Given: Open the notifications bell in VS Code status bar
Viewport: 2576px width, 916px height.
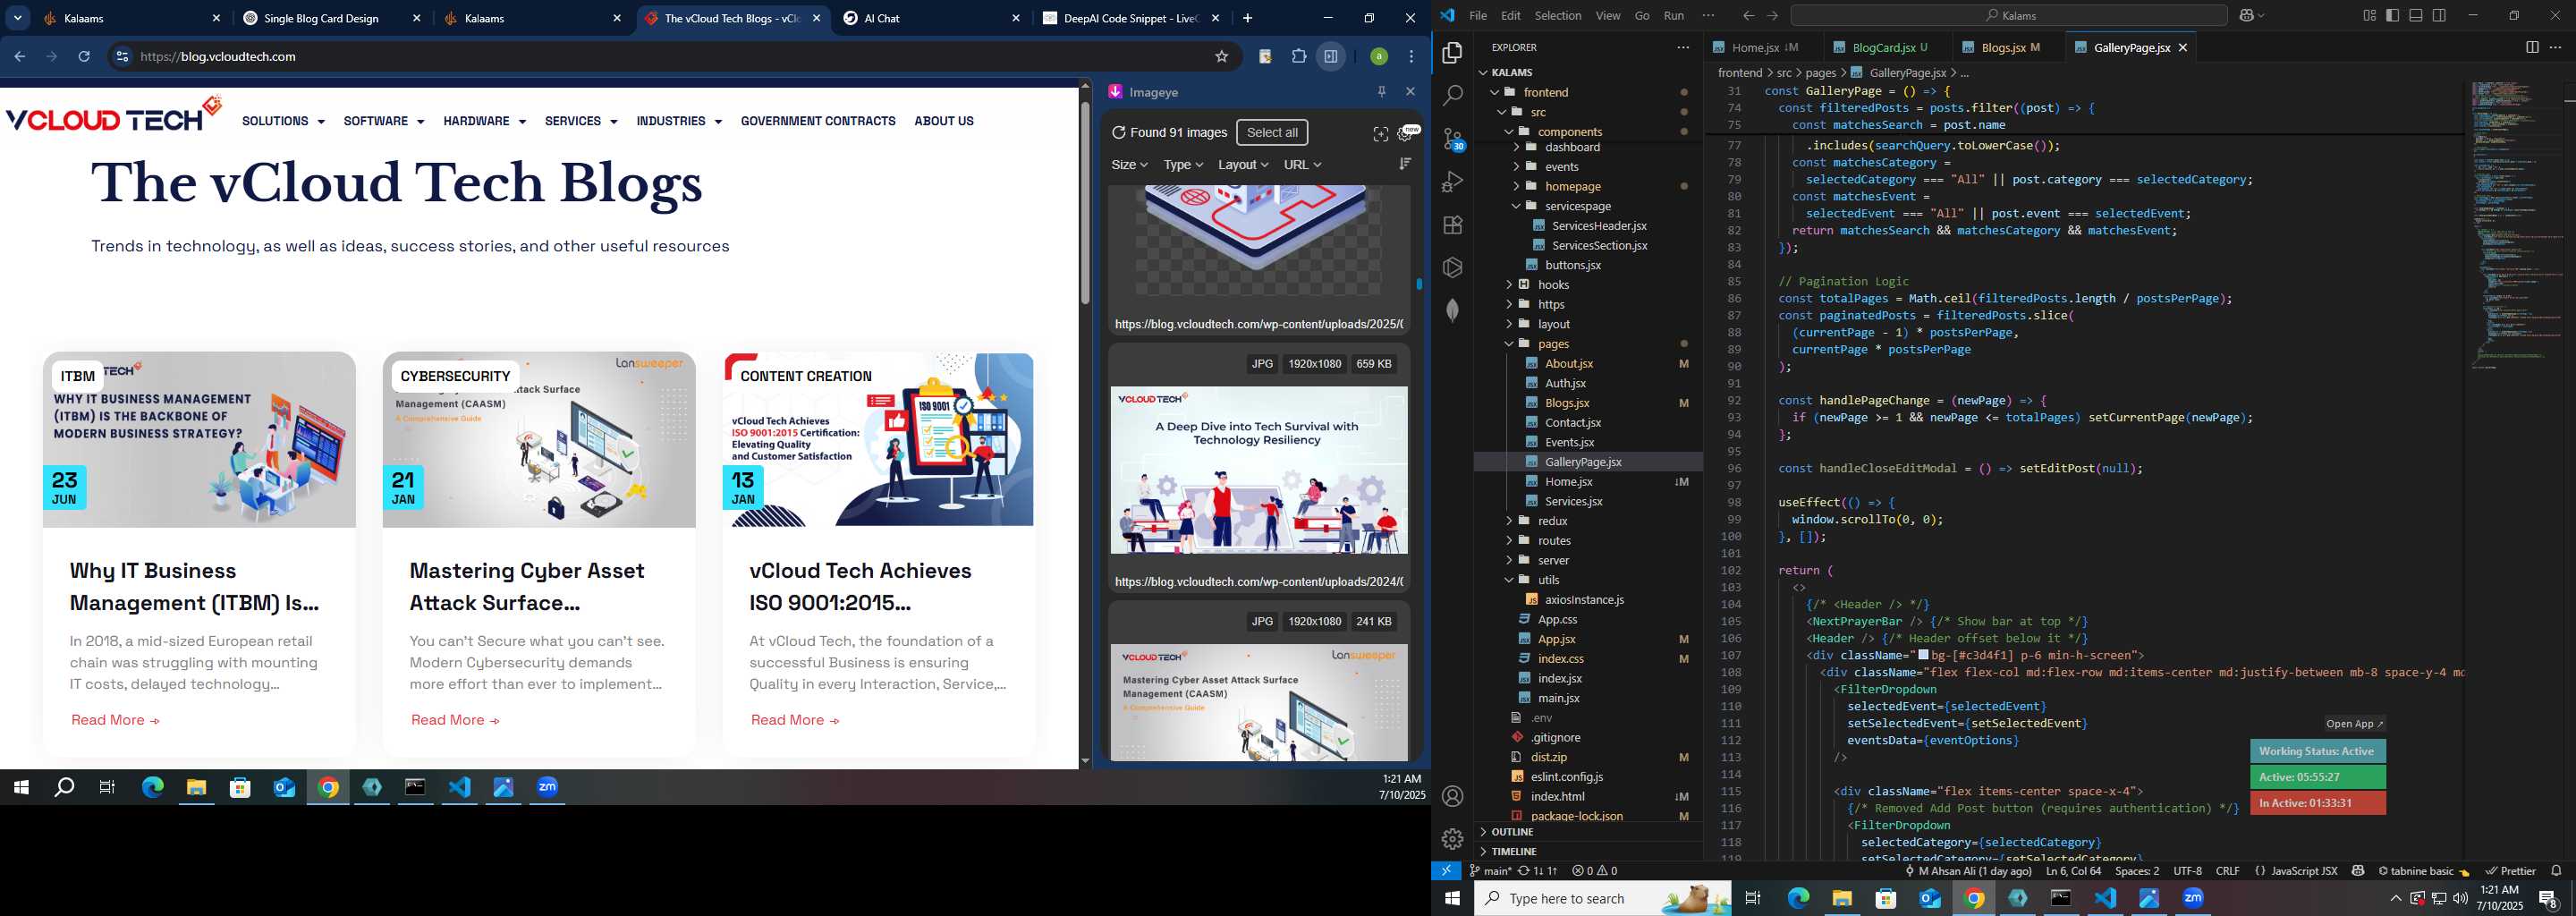Looking at the screenshot, I should (x=2556, y=871).
